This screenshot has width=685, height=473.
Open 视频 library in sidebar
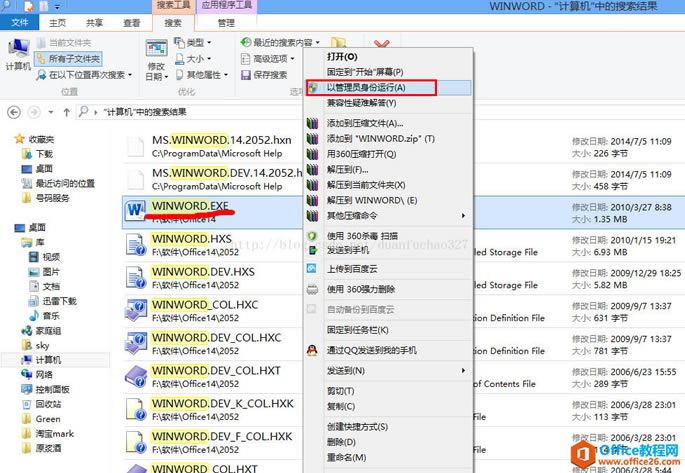(x=45, y=257)
